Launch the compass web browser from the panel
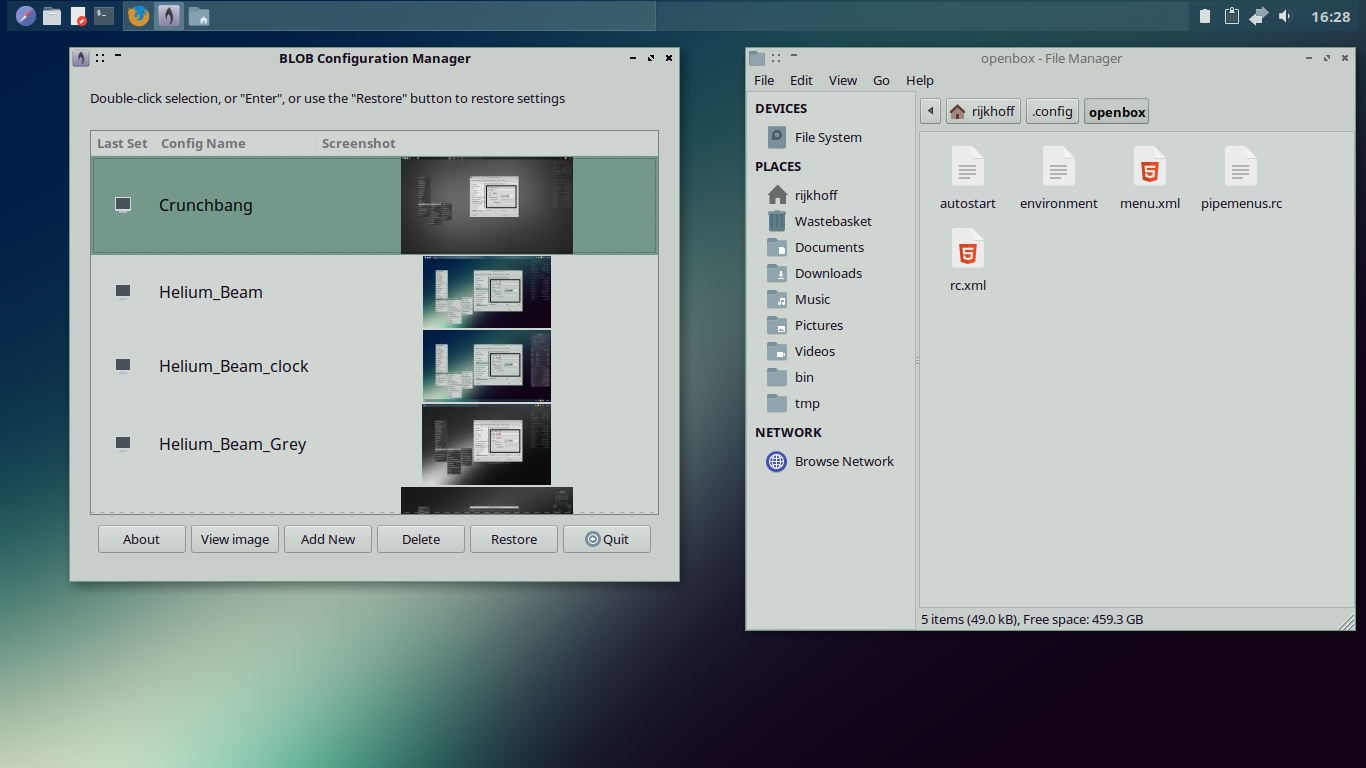This screenshot has width=1366, height=768. [25, 16]
